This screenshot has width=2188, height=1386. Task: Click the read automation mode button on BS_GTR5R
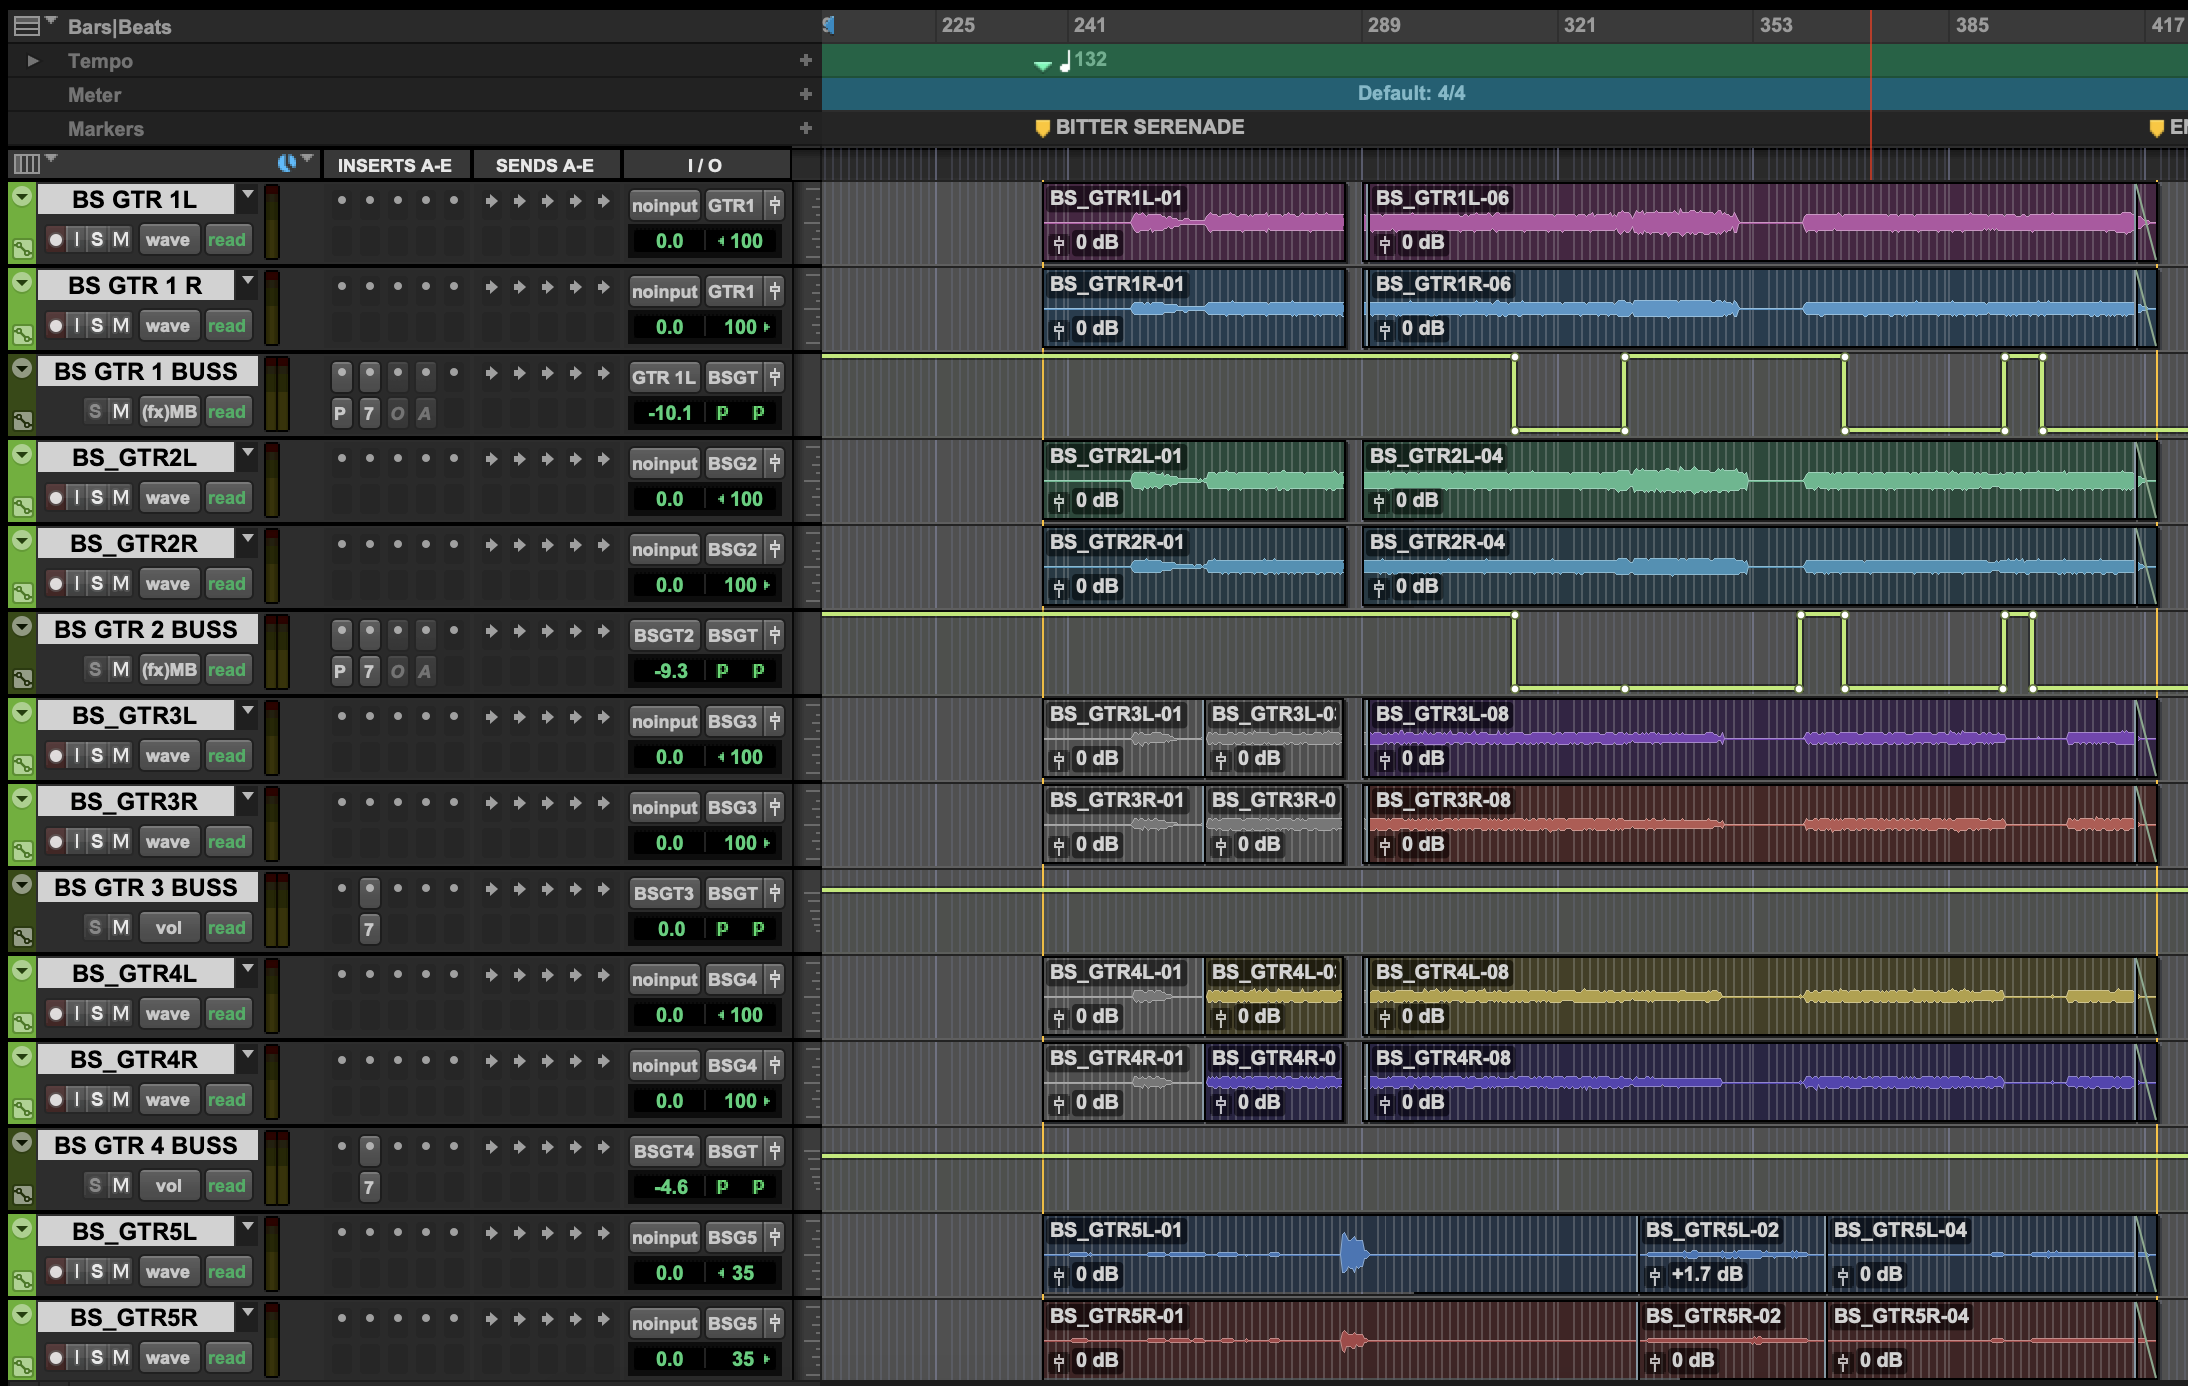coord(227,1358)
